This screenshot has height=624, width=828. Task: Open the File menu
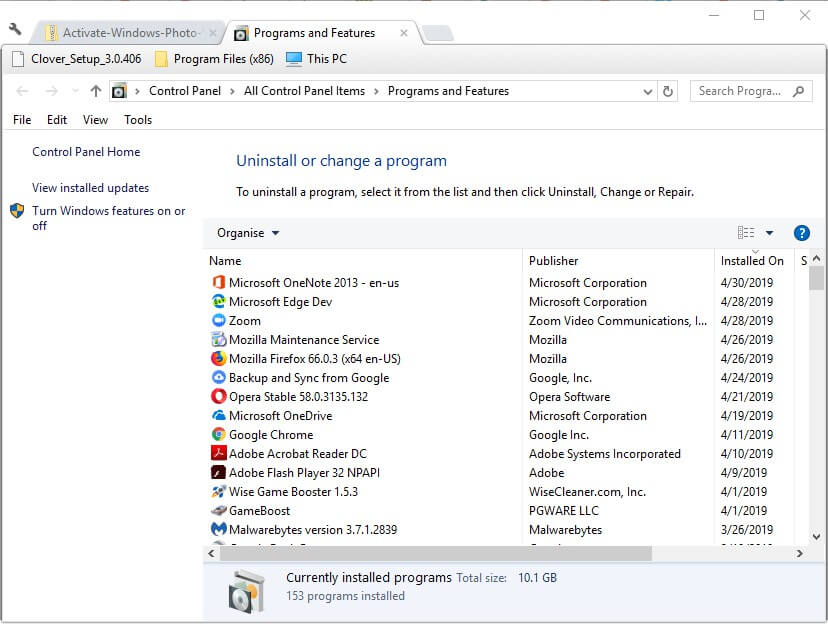pos(22,120)
